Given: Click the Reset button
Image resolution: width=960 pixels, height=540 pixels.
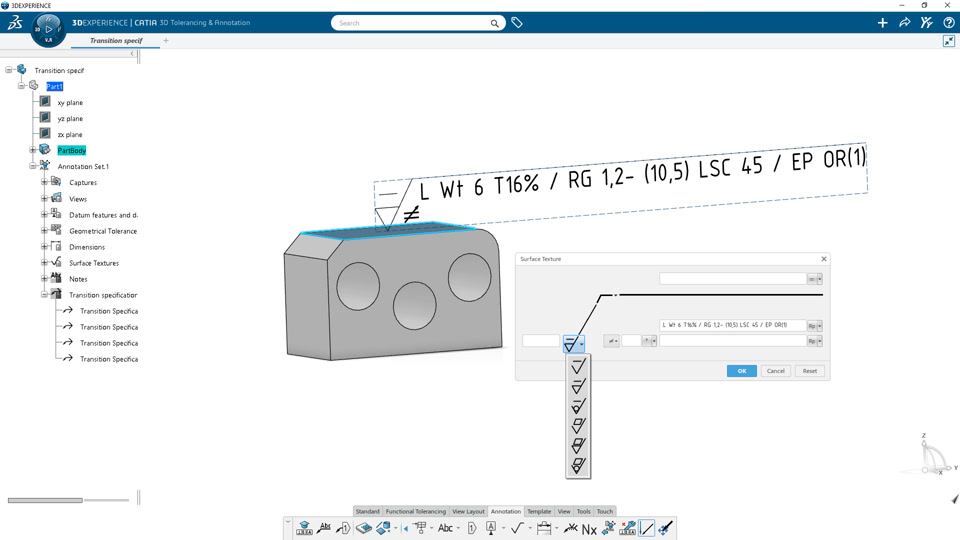Looking at the screenshot, I should pyautogui.click(x=809, y=371).
